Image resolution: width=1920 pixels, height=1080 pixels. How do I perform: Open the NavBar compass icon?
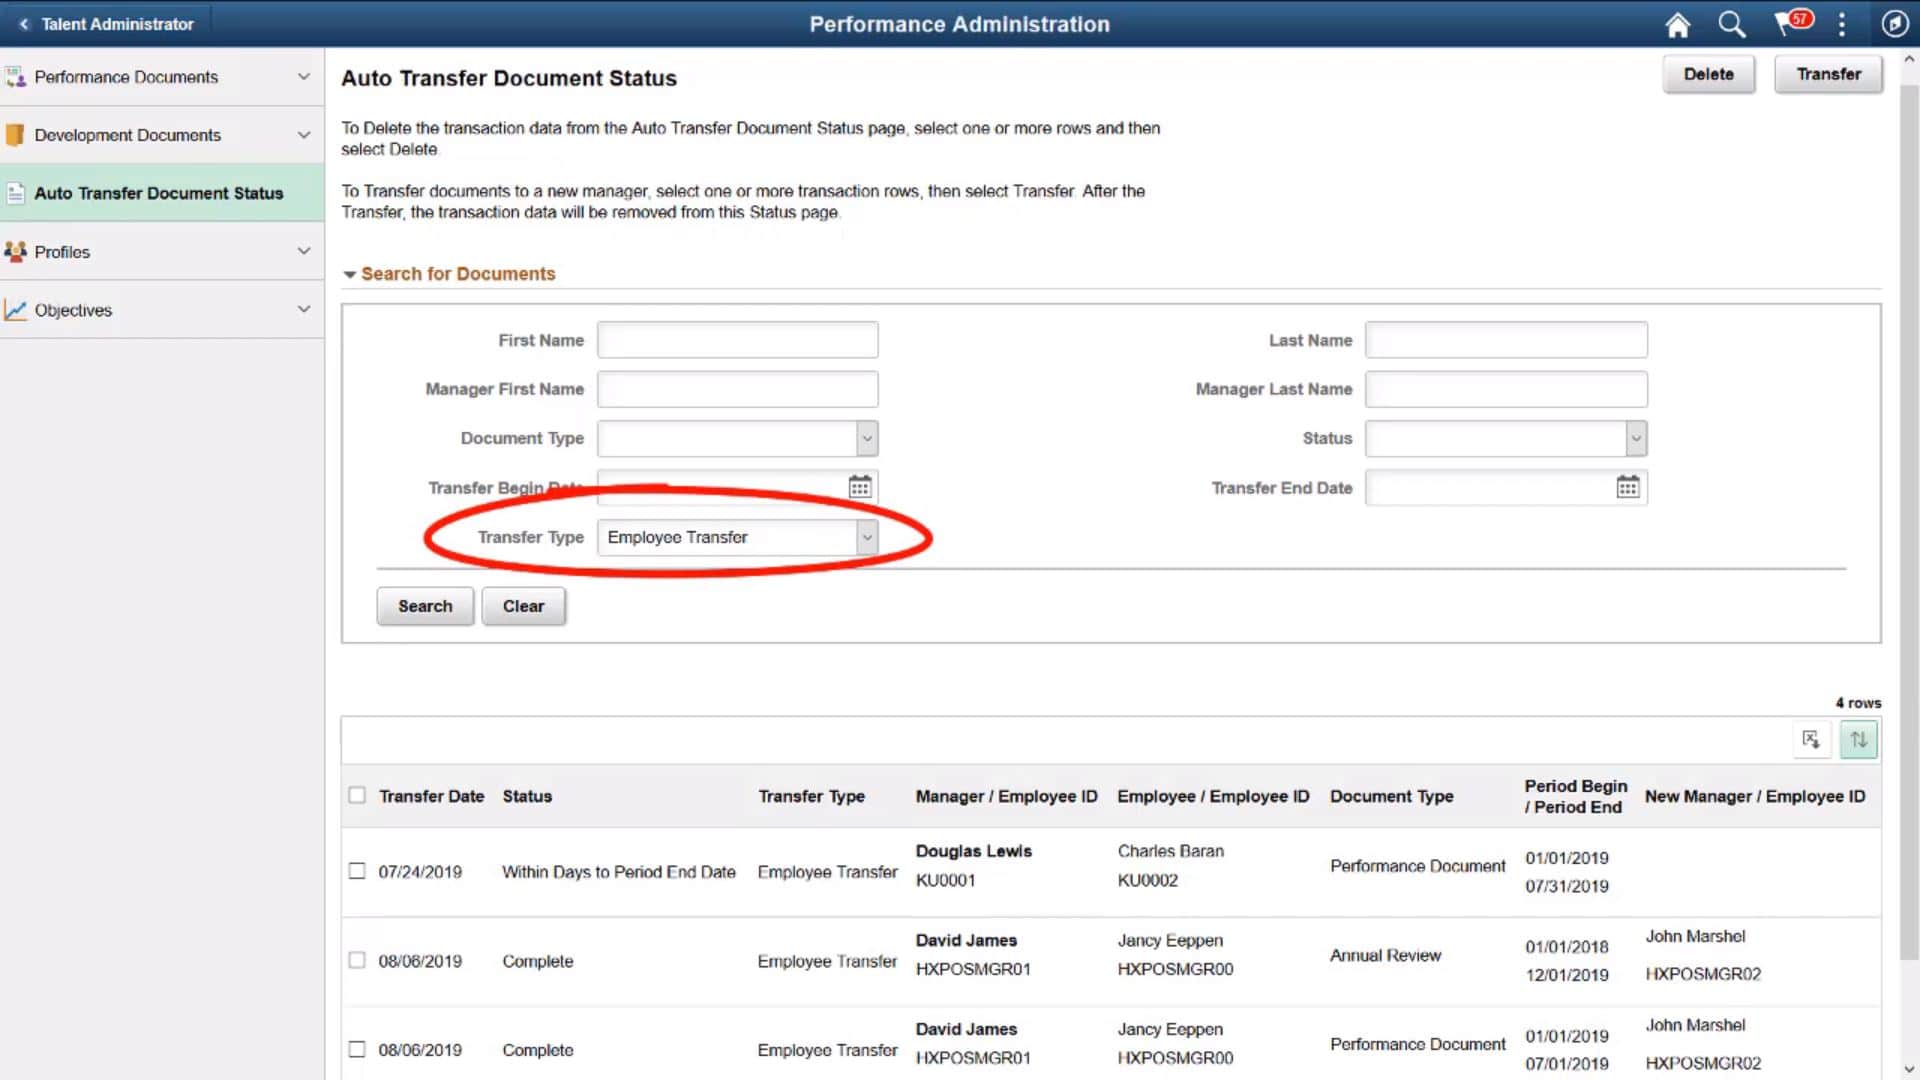(1895, 24)
